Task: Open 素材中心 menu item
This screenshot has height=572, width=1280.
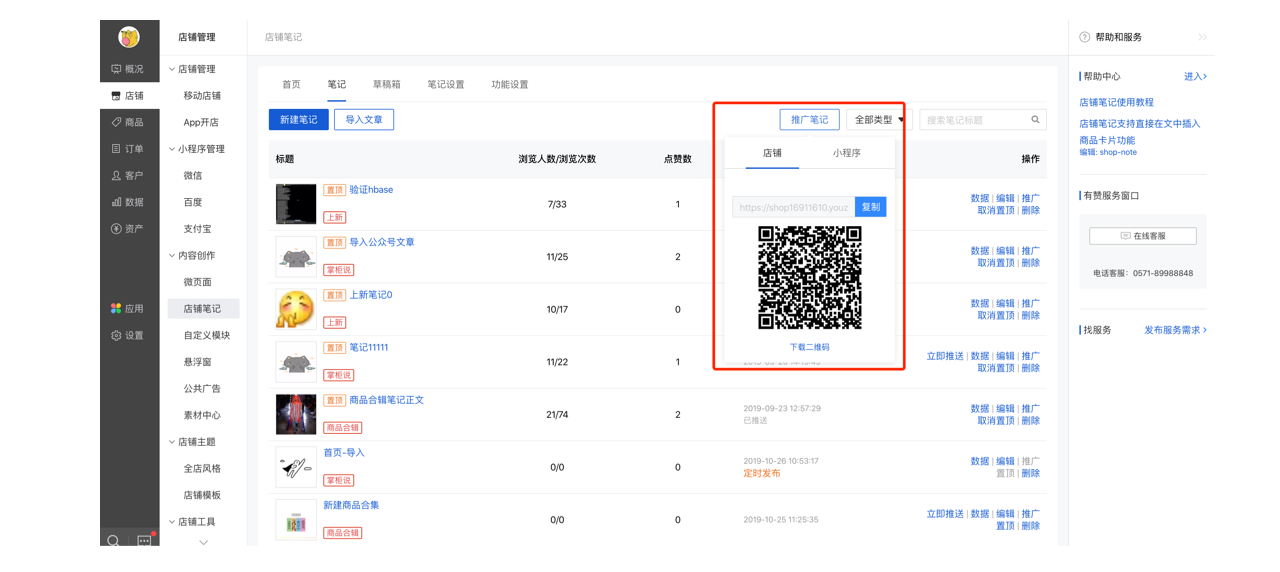Action: pos(202,415)
